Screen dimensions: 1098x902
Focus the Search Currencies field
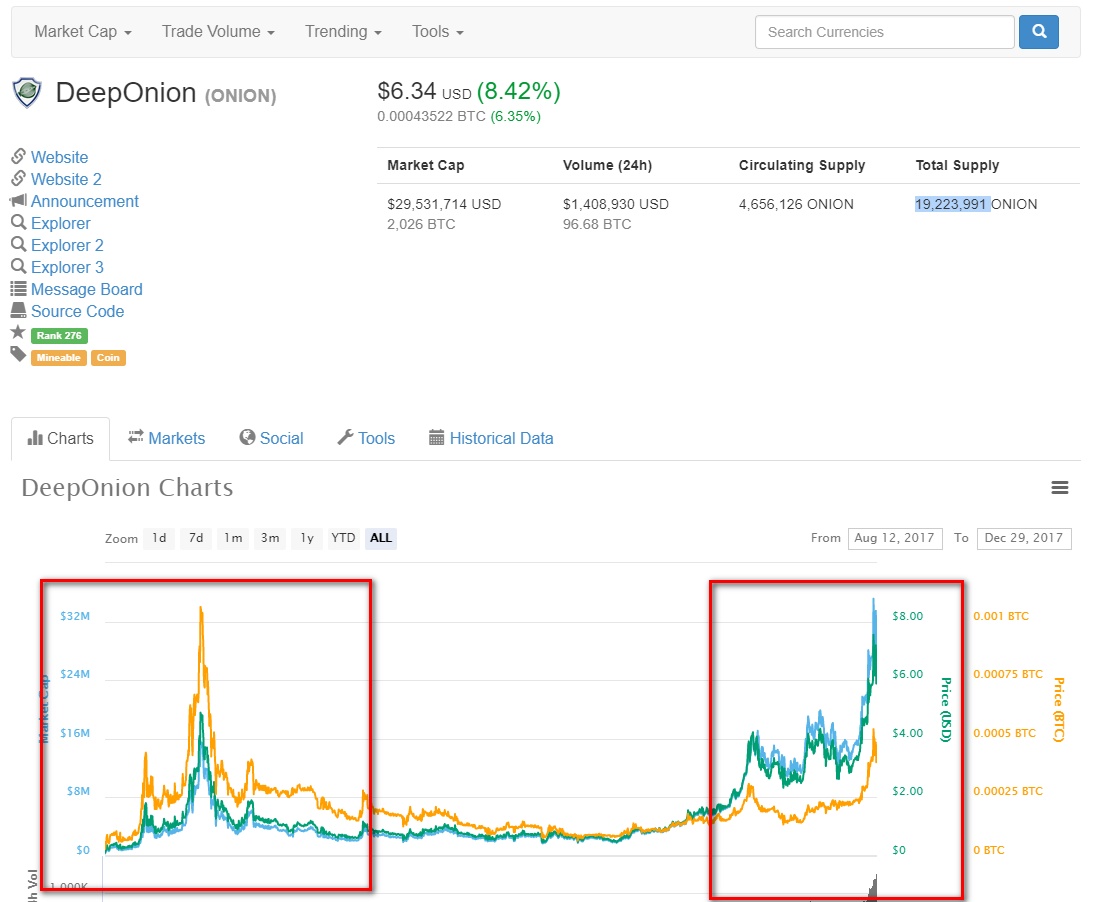[x=884, y=32]
